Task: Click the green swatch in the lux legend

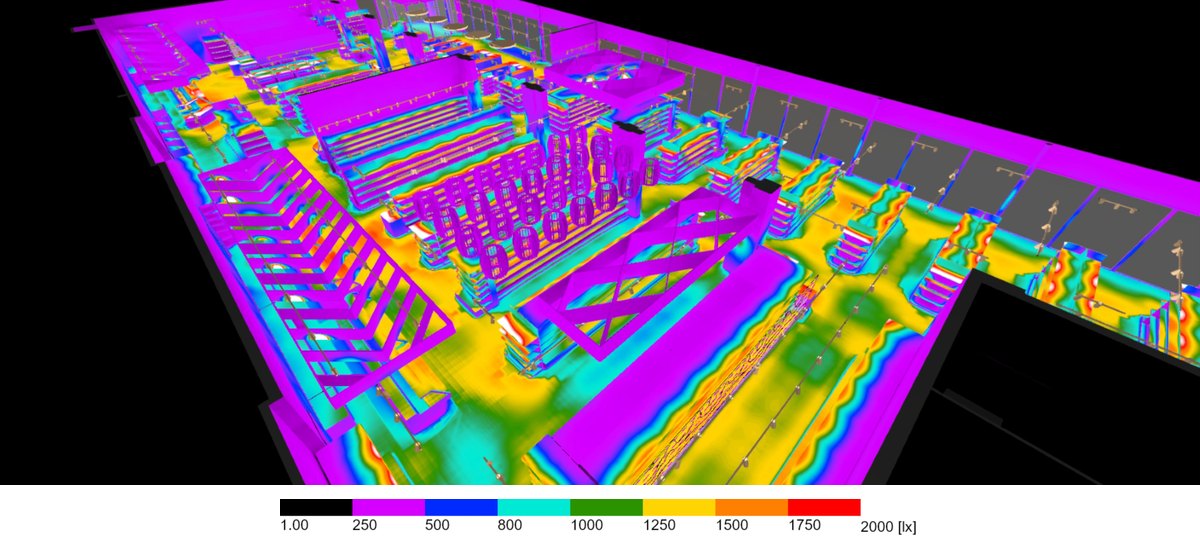Action: coord(606,507)
